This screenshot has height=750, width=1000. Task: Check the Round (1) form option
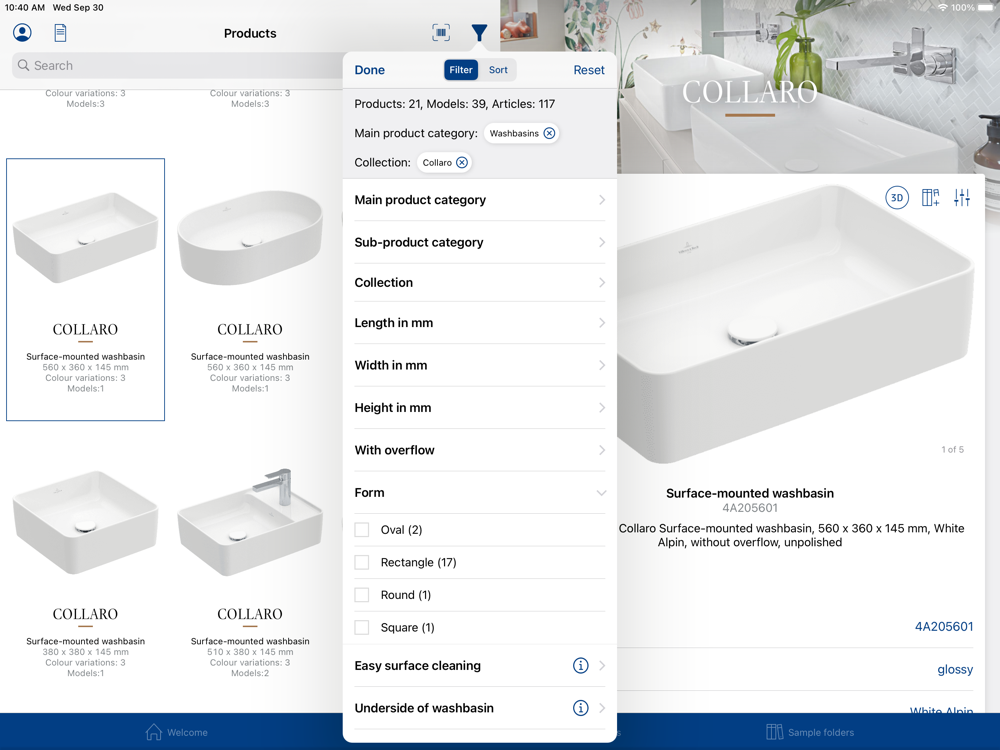tap(362, 595)
